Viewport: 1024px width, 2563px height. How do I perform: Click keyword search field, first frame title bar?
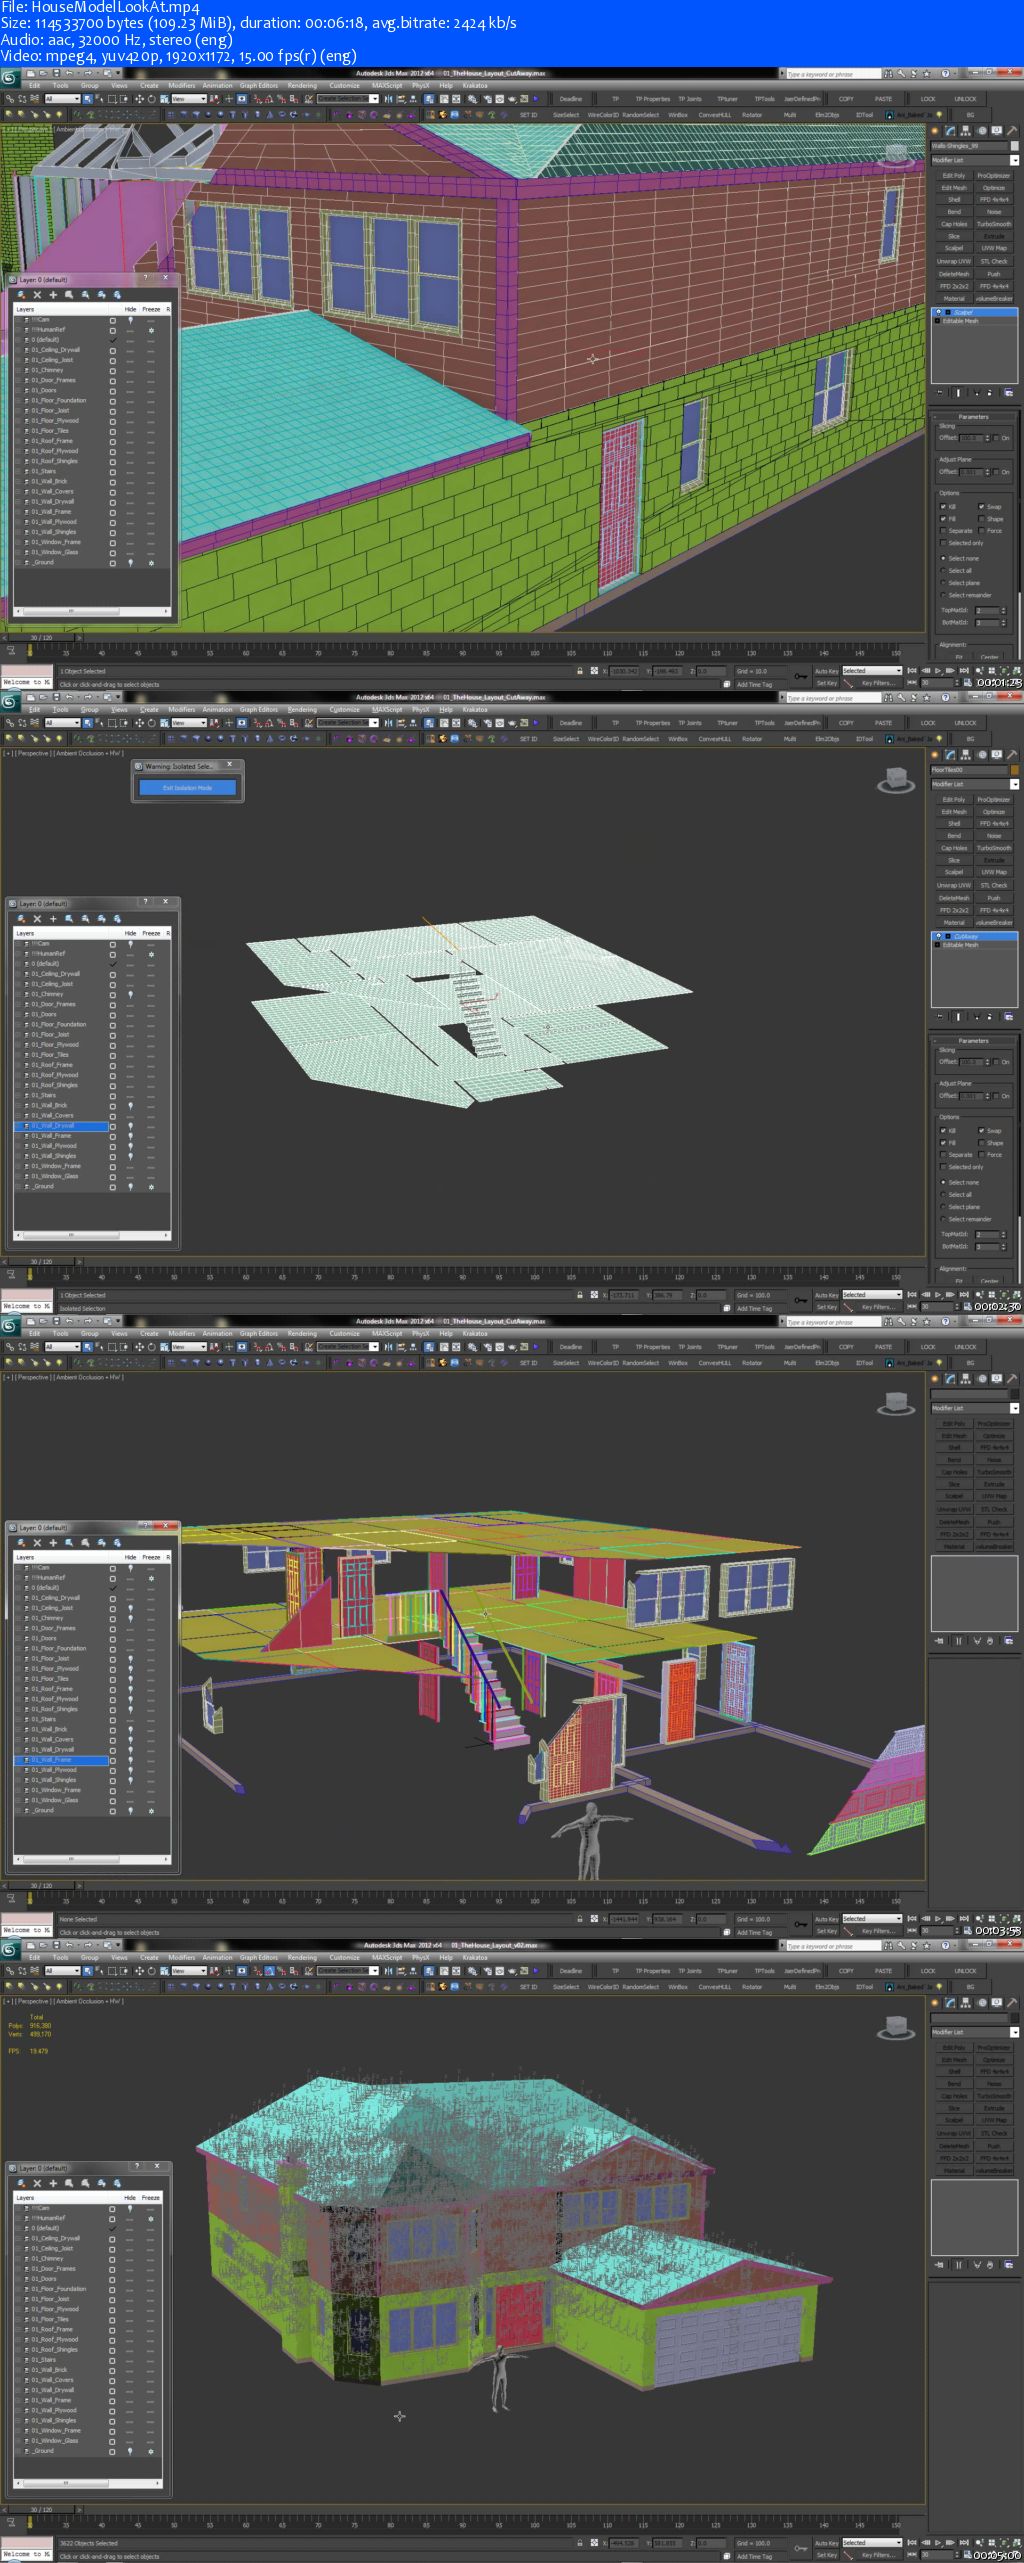click(832, 74)
